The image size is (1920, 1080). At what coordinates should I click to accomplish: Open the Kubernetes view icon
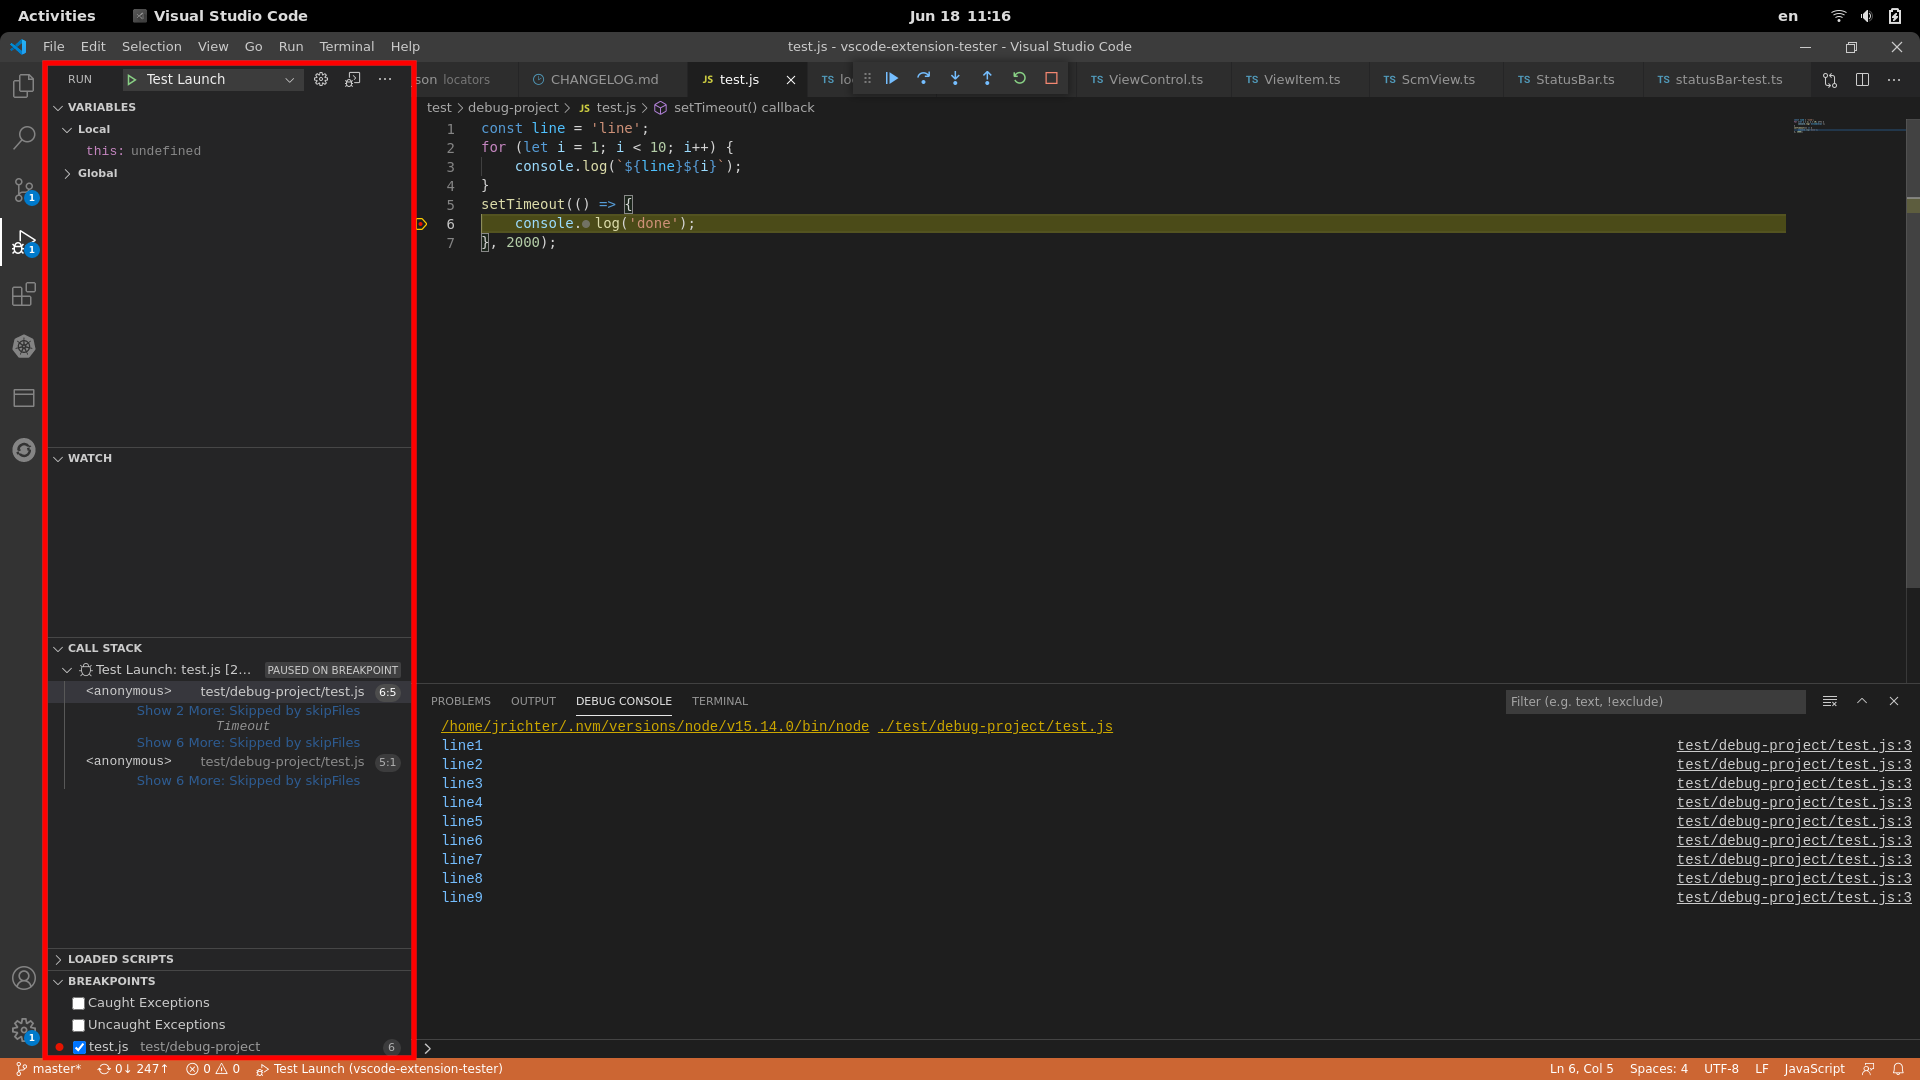point(24,346)
